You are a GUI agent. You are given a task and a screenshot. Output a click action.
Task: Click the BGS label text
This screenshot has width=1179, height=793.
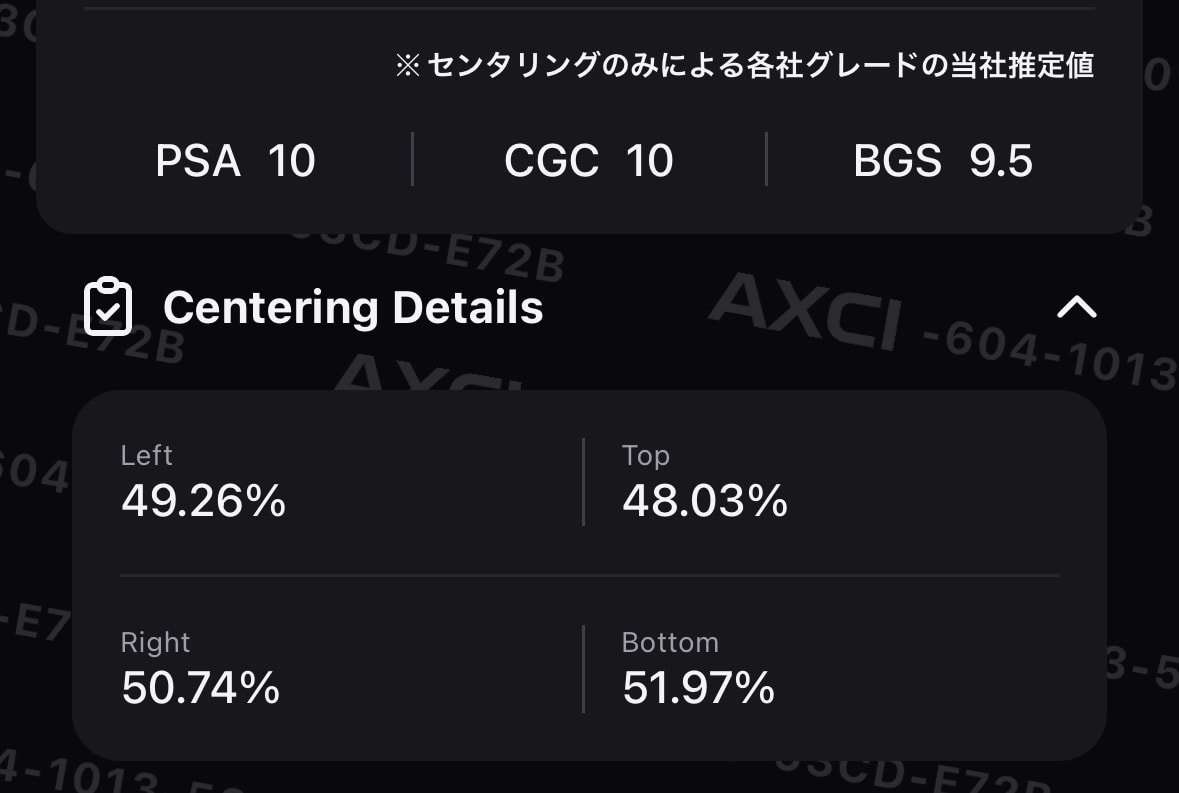pos(897,160)
